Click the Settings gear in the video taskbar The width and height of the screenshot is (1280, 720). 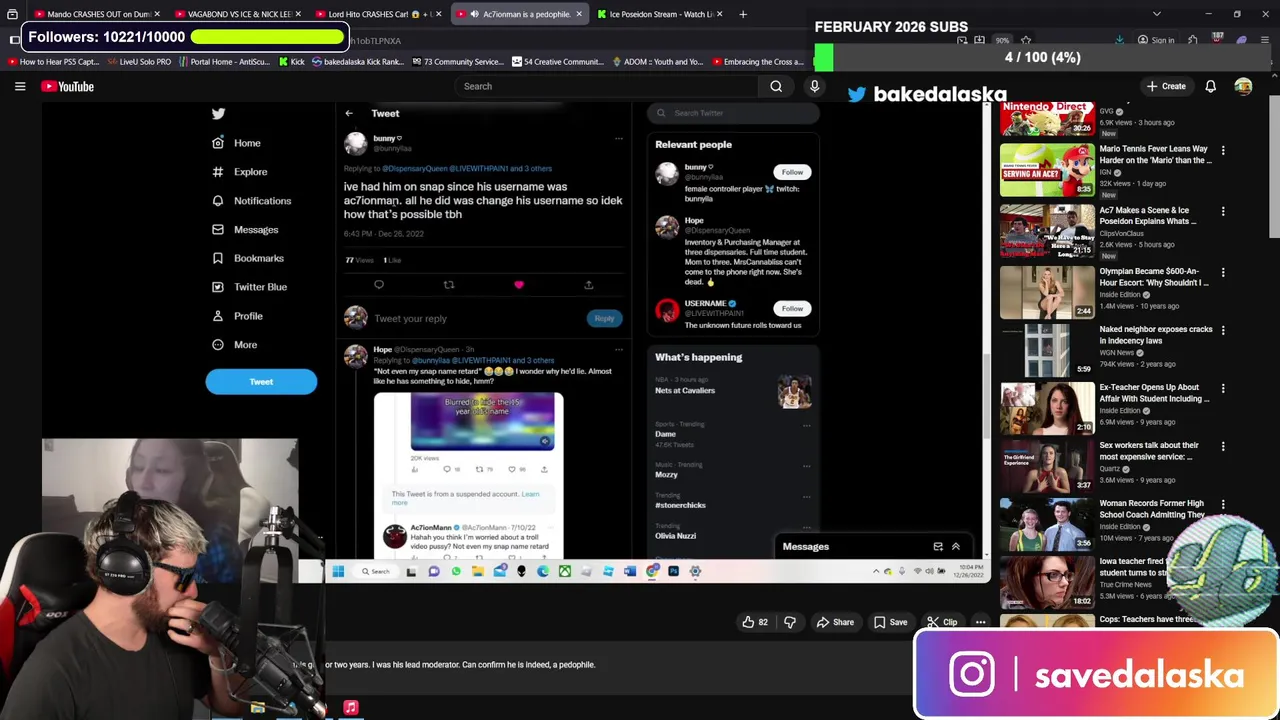(695, 572)
